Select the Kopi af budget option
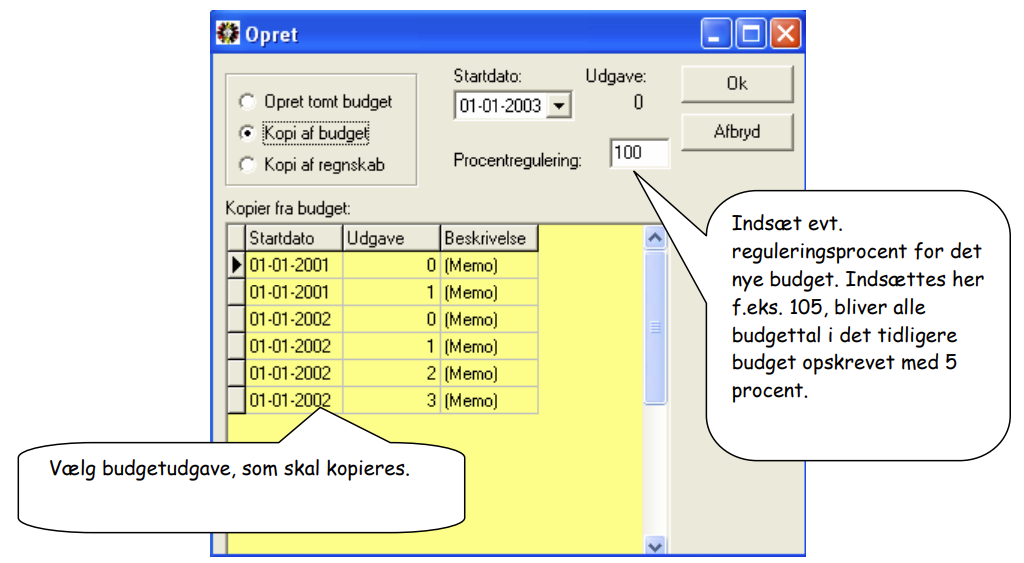 247,133
